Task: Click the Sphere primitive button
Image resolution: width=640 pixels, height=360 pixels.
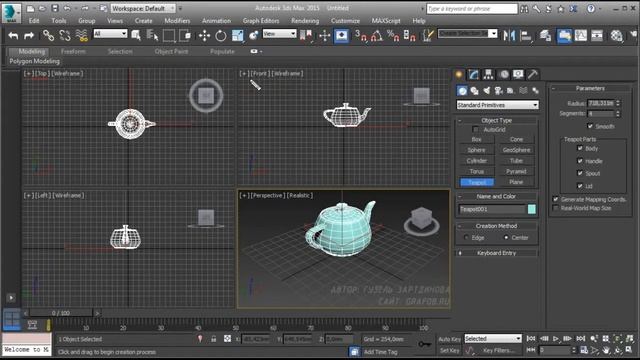Action: (x=477, y=150)
